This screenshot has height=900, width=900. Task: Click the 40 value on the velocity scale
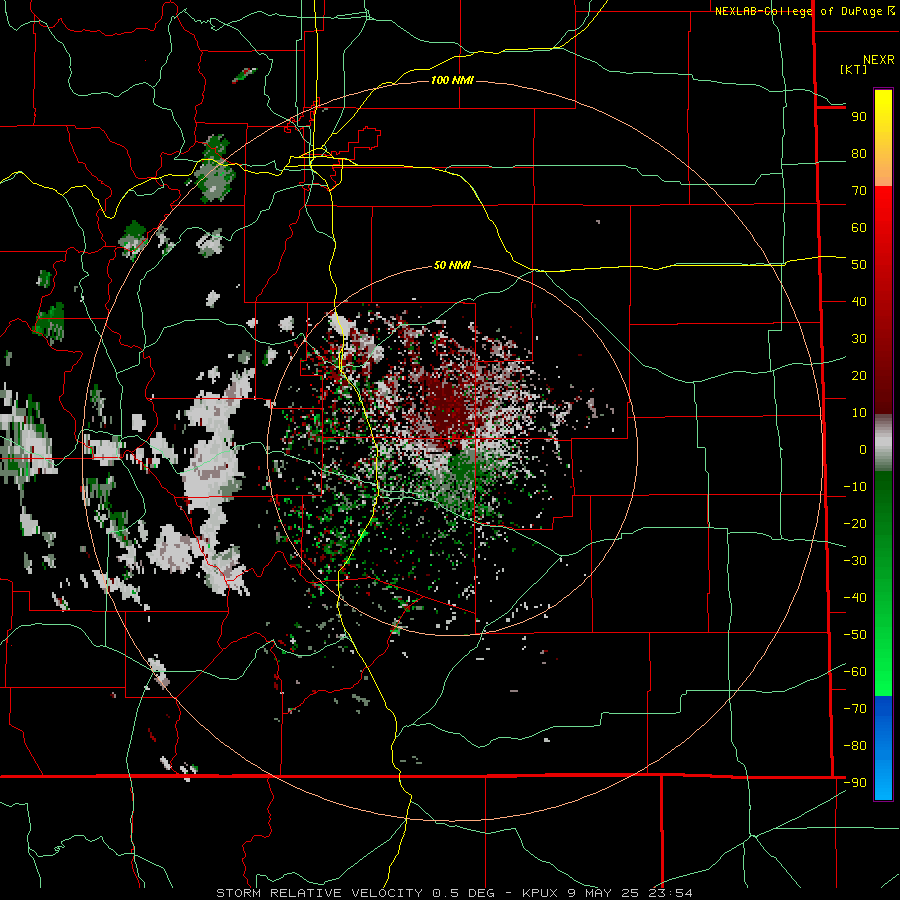[859, 302]
